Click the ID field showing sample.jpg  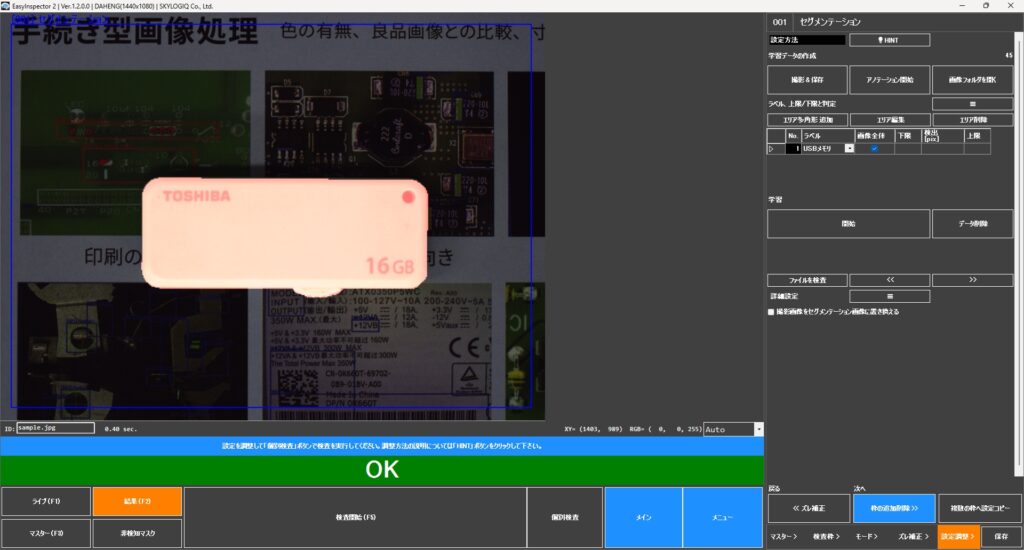(x=56, y=428)
